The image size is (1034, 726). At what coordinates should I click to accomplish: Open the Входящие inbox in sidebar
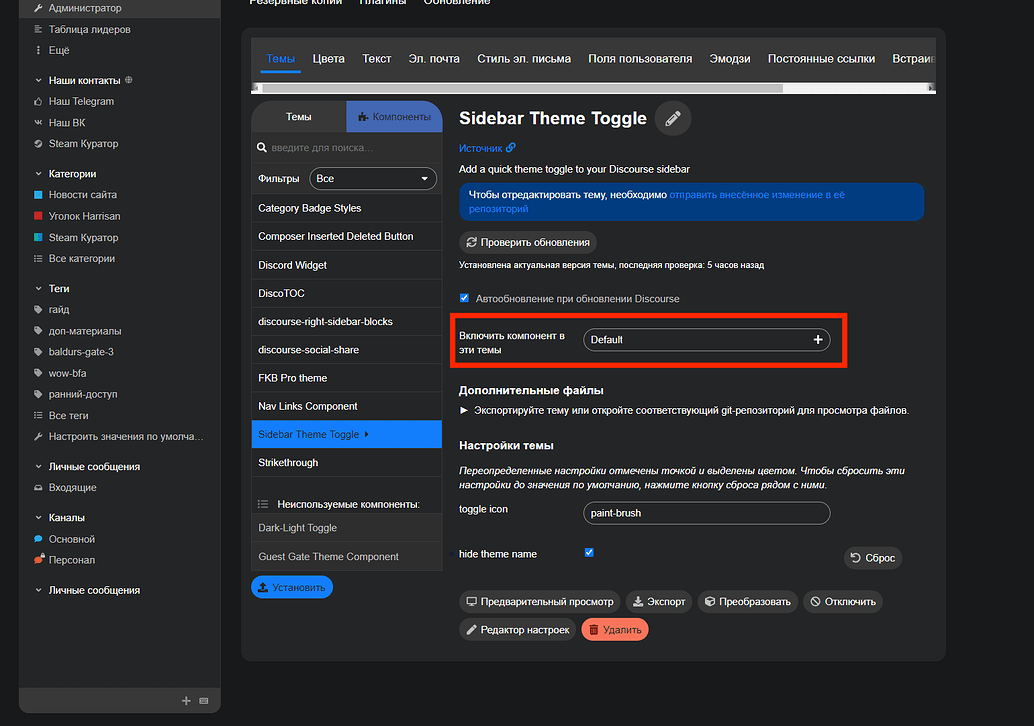72,487
